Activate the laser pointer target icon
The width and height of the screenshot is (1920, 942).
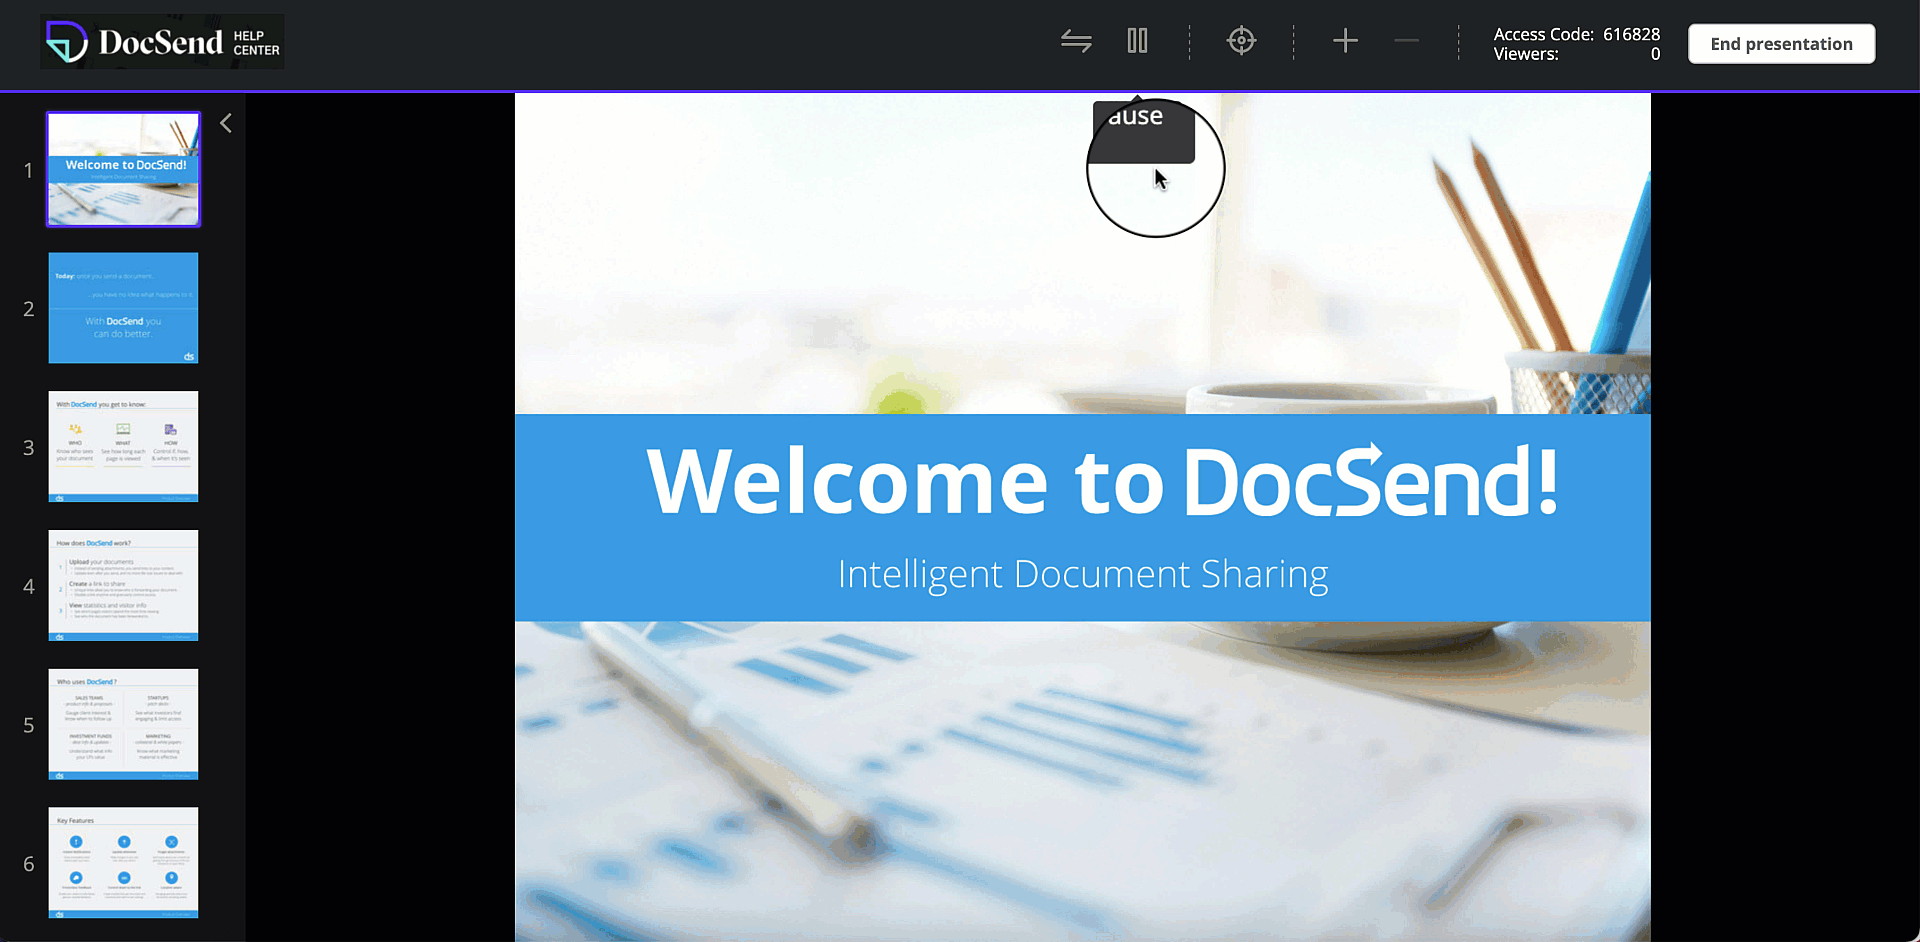coord(1241,41)
